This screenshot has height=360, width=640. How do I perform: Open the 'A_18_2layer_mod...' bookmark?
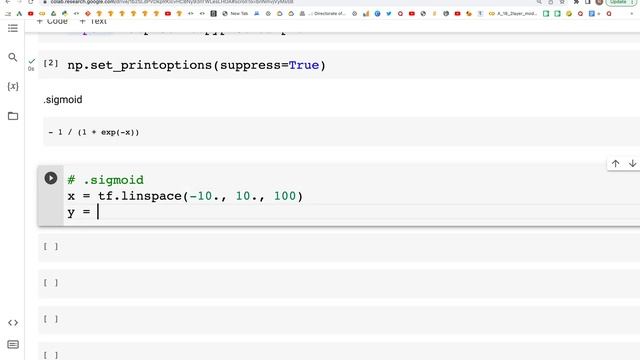[x=513, y=13]
